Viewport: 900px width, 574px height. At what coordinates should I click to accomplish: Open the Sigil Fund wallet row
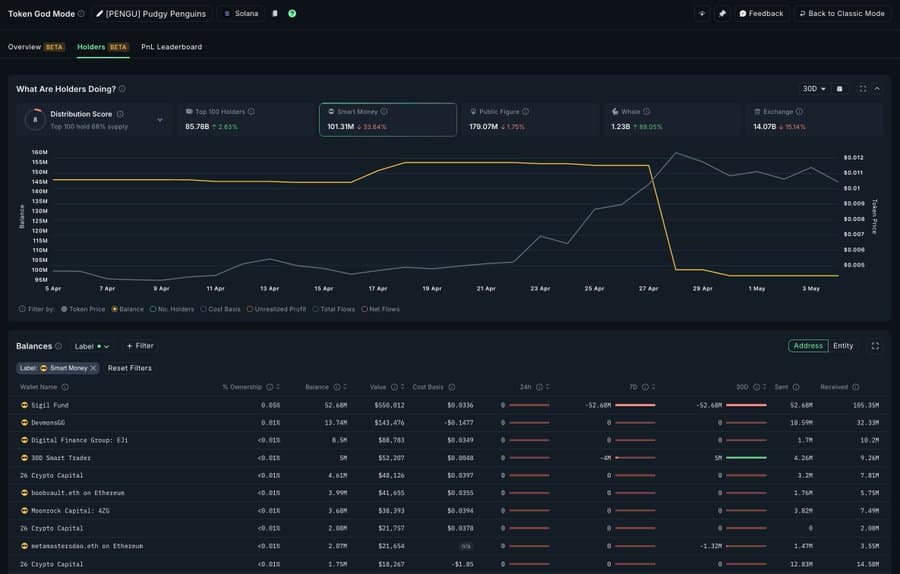pos(449,405)
